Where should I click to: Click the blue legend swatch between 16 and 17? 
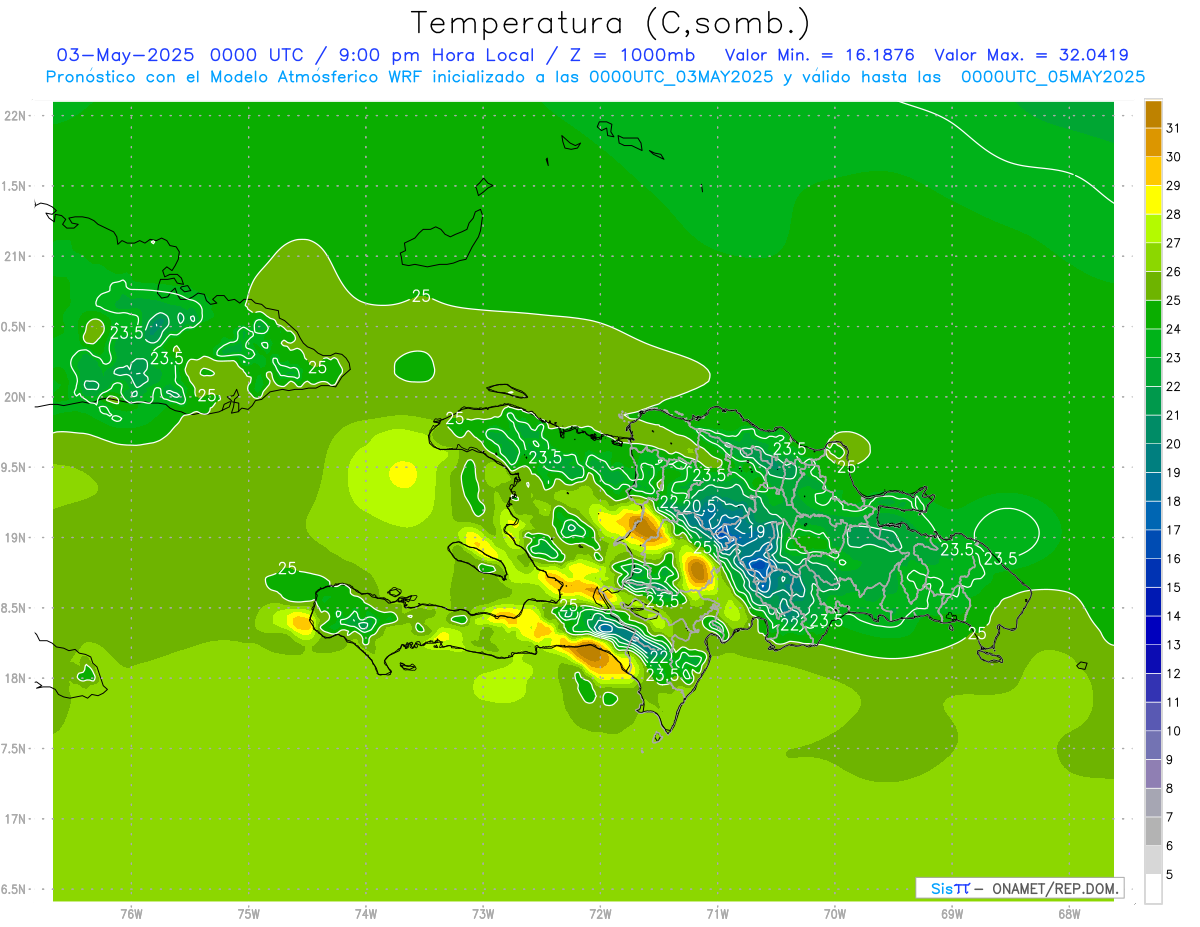tap(1153, 545)
